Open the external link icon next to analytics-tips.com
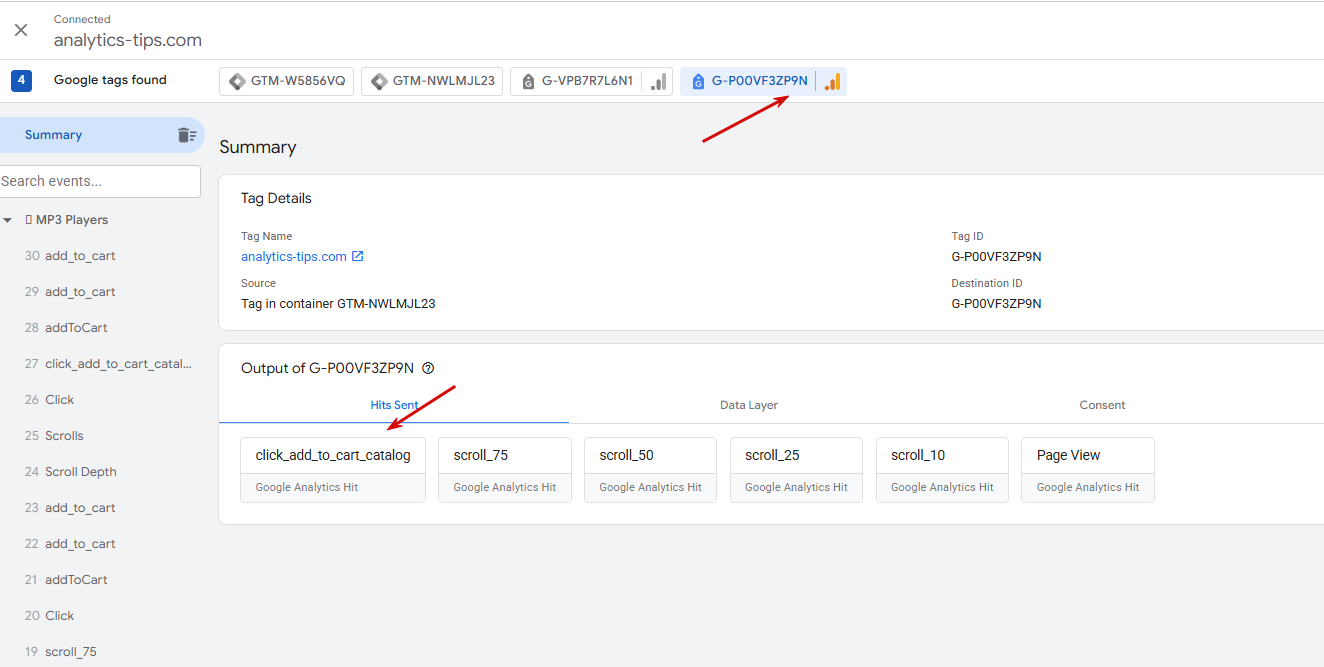 coord(358,257)
